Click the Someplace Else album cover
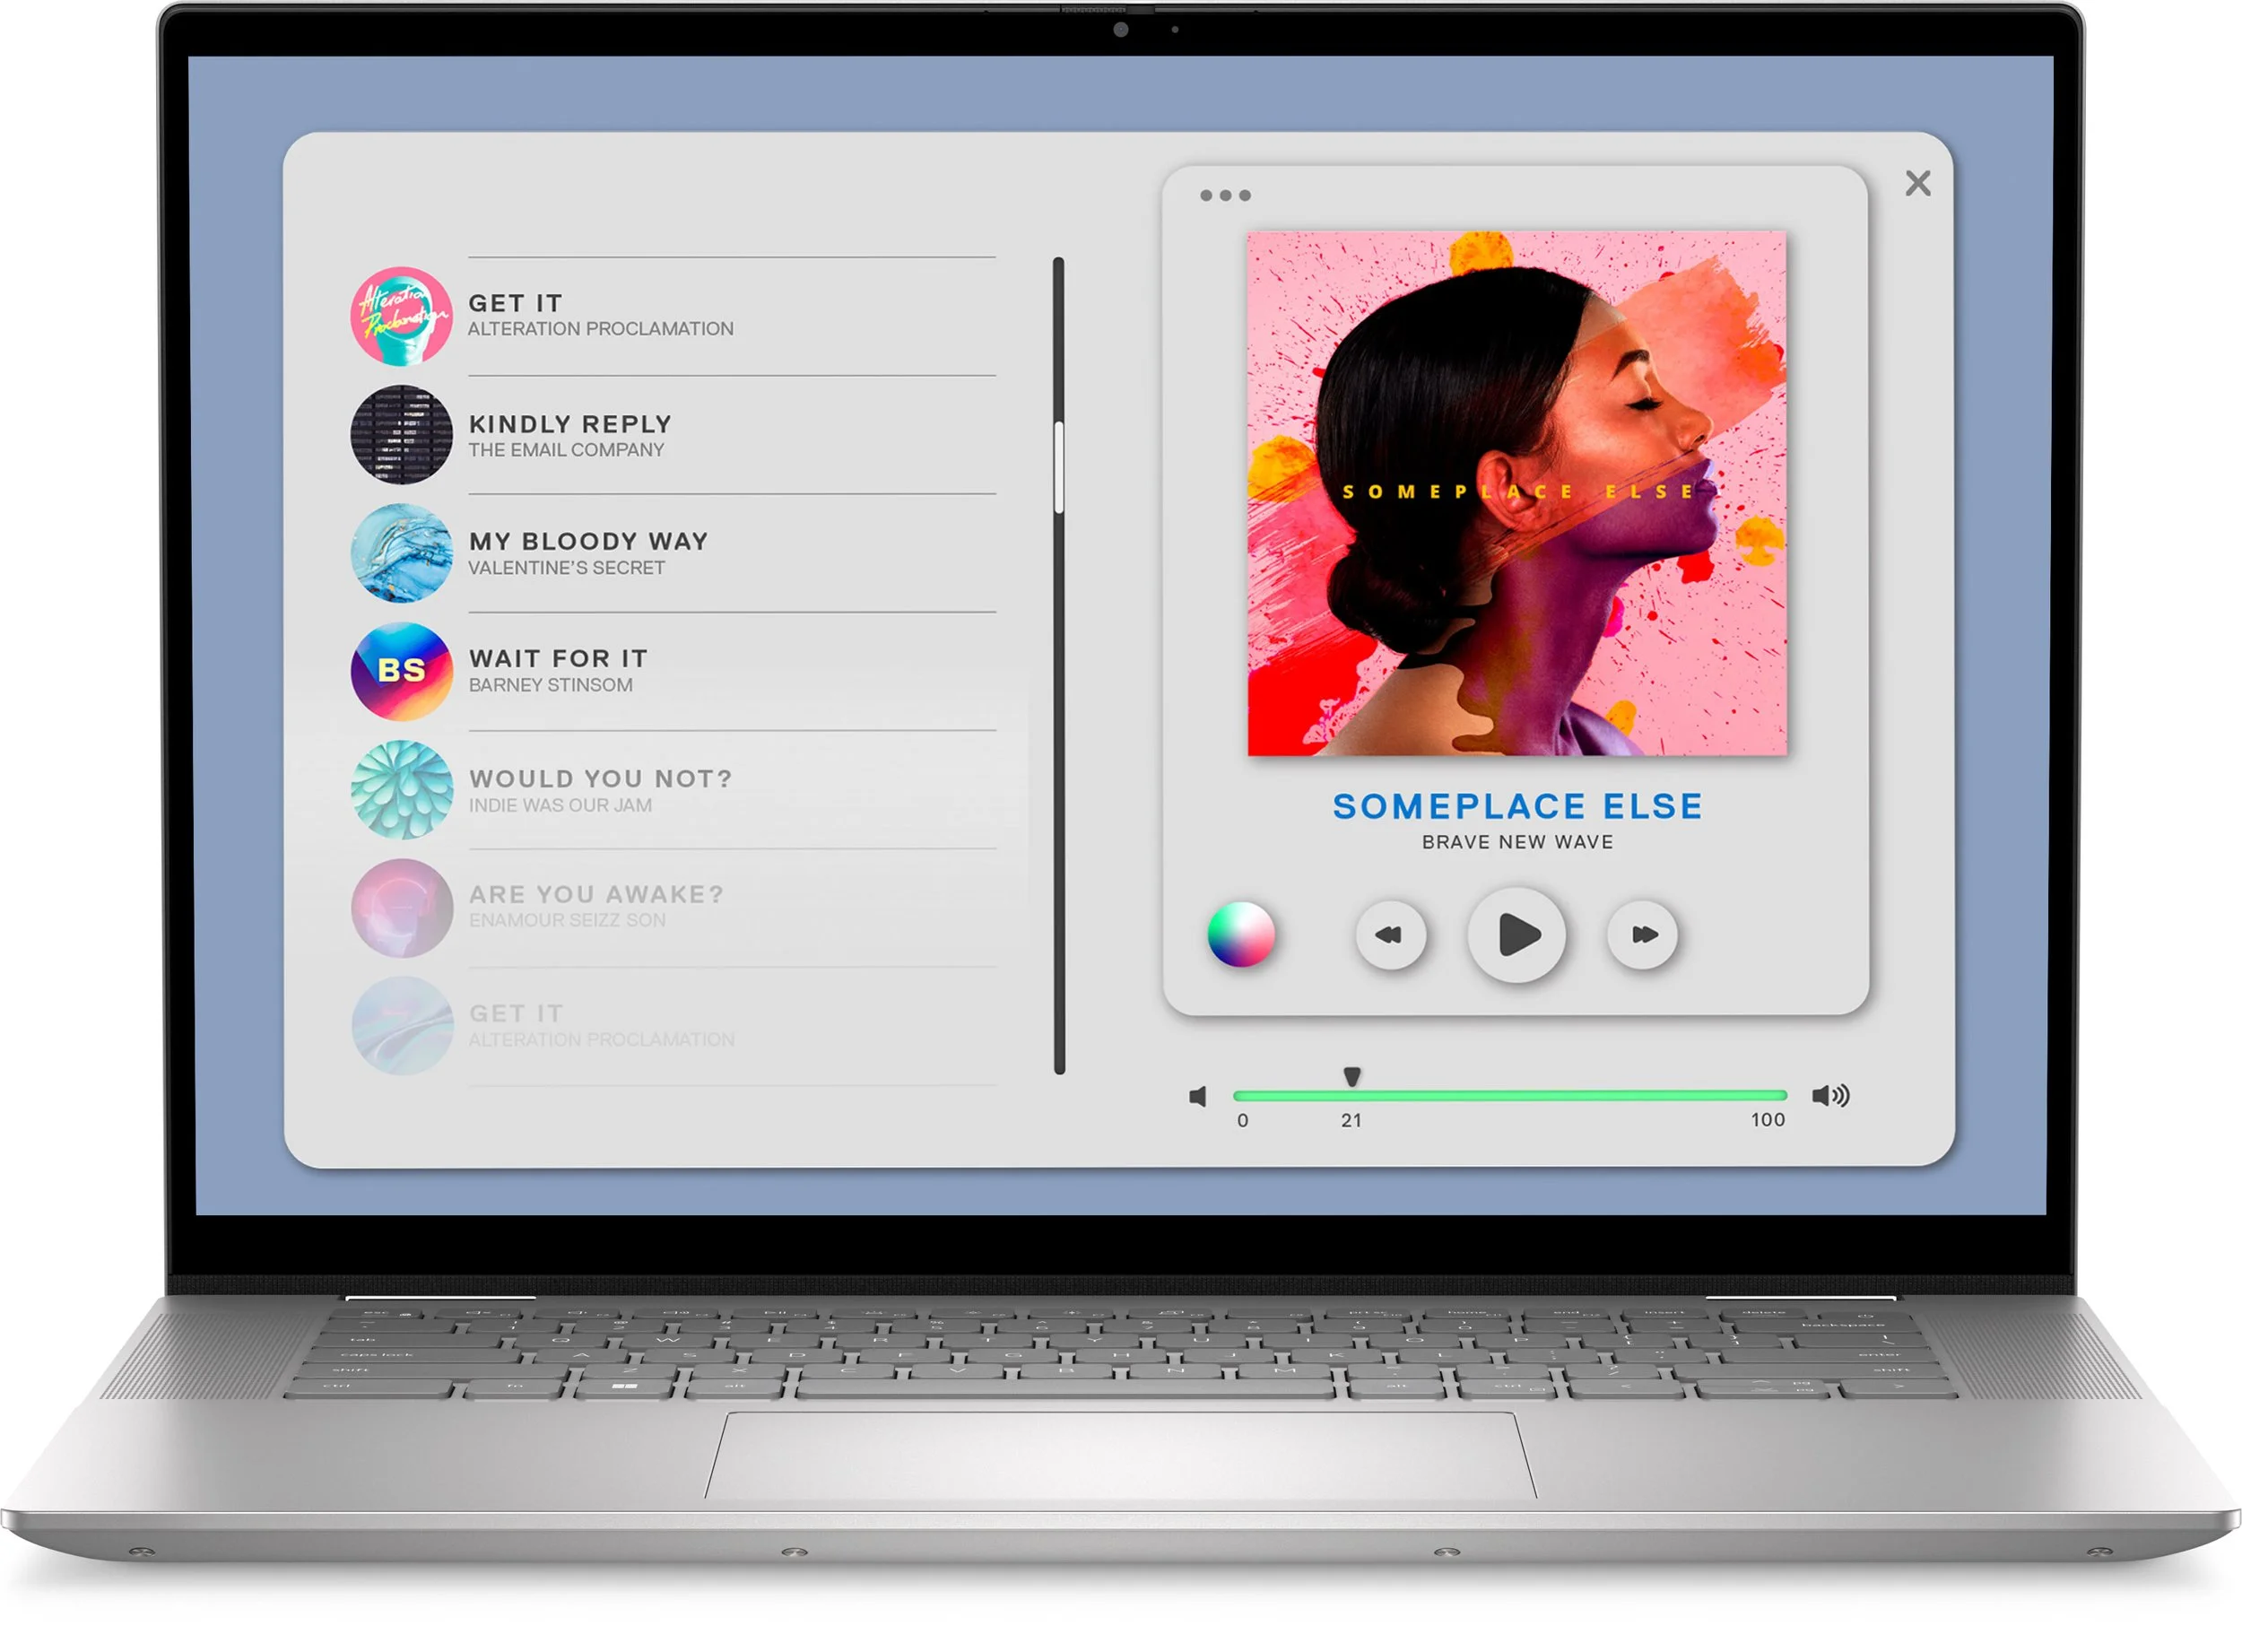 click(x=1517, y=493)
